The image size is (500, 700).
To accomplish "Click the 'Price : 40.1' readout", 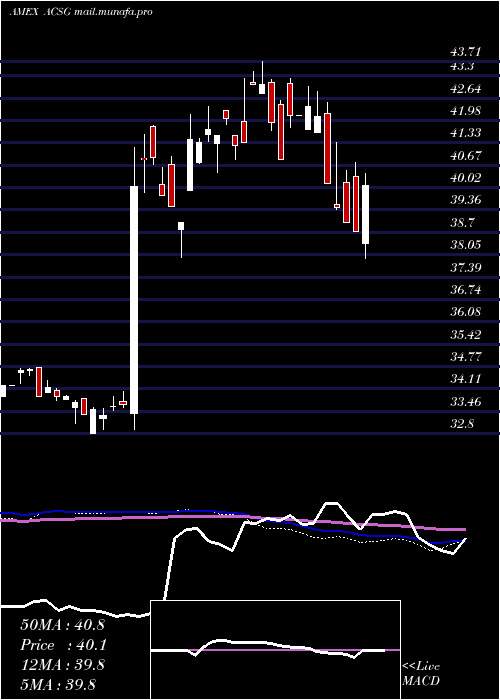I will click(62, 645).
